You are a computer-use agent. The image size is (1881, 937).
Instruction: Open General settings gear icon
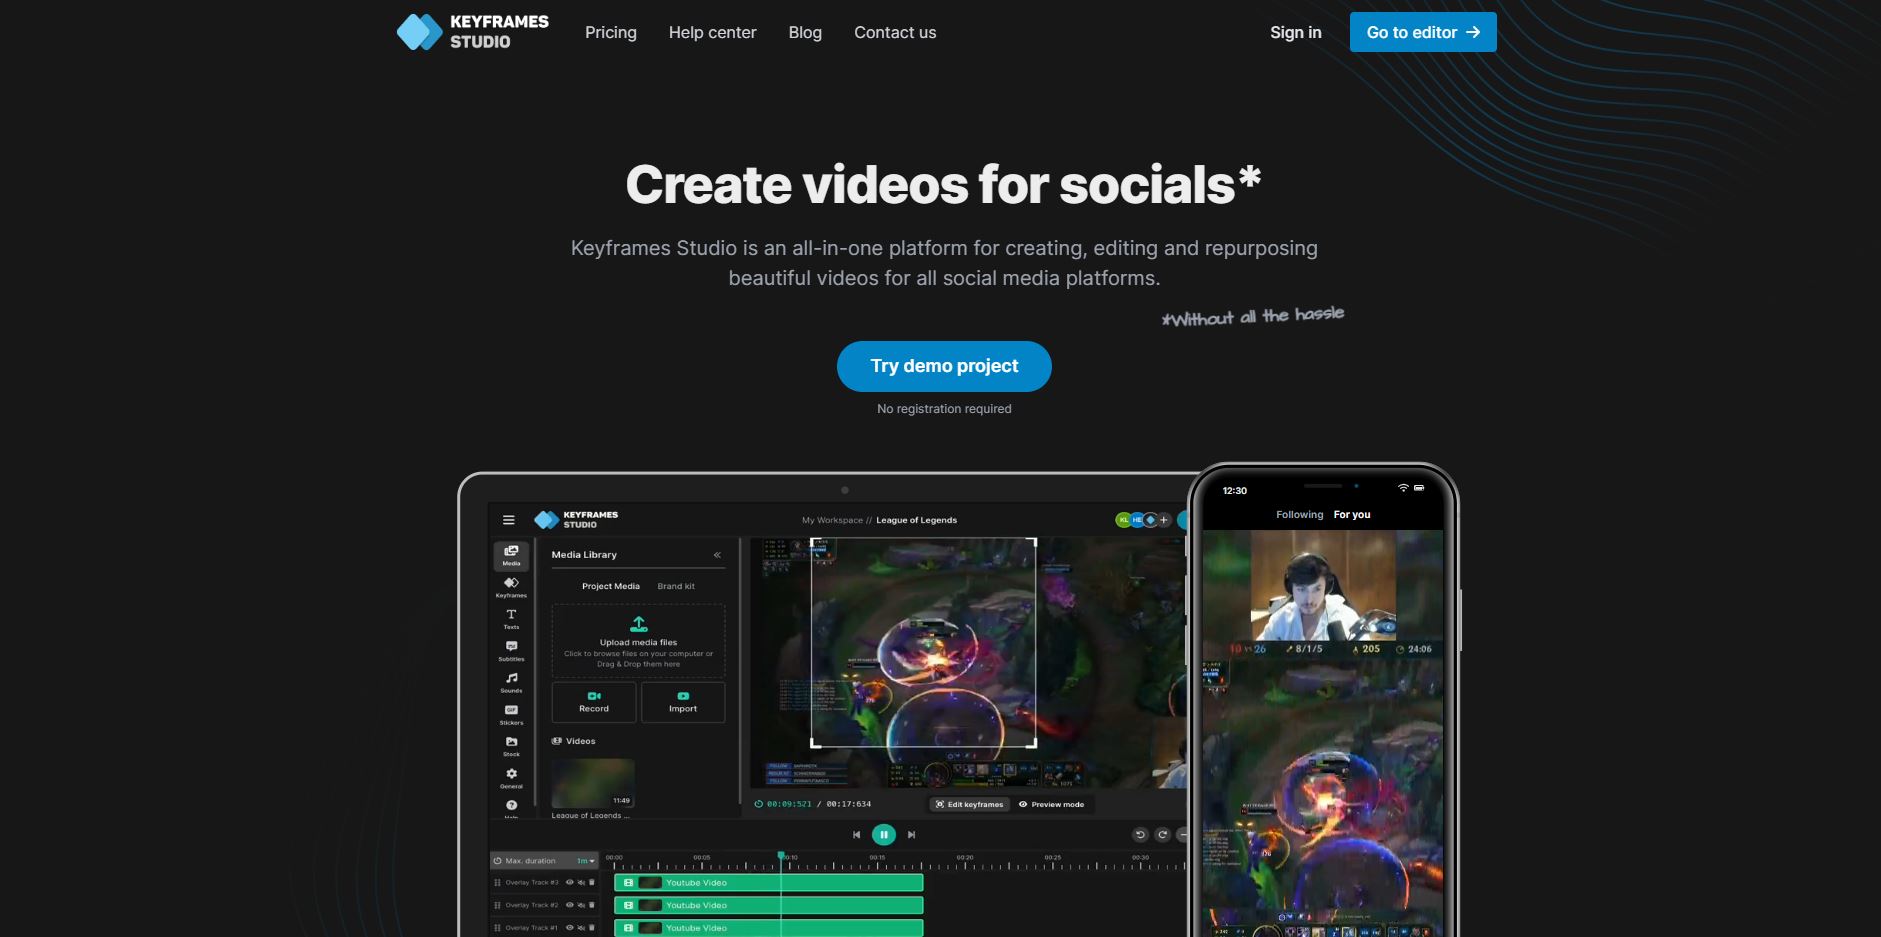[511, 776]
